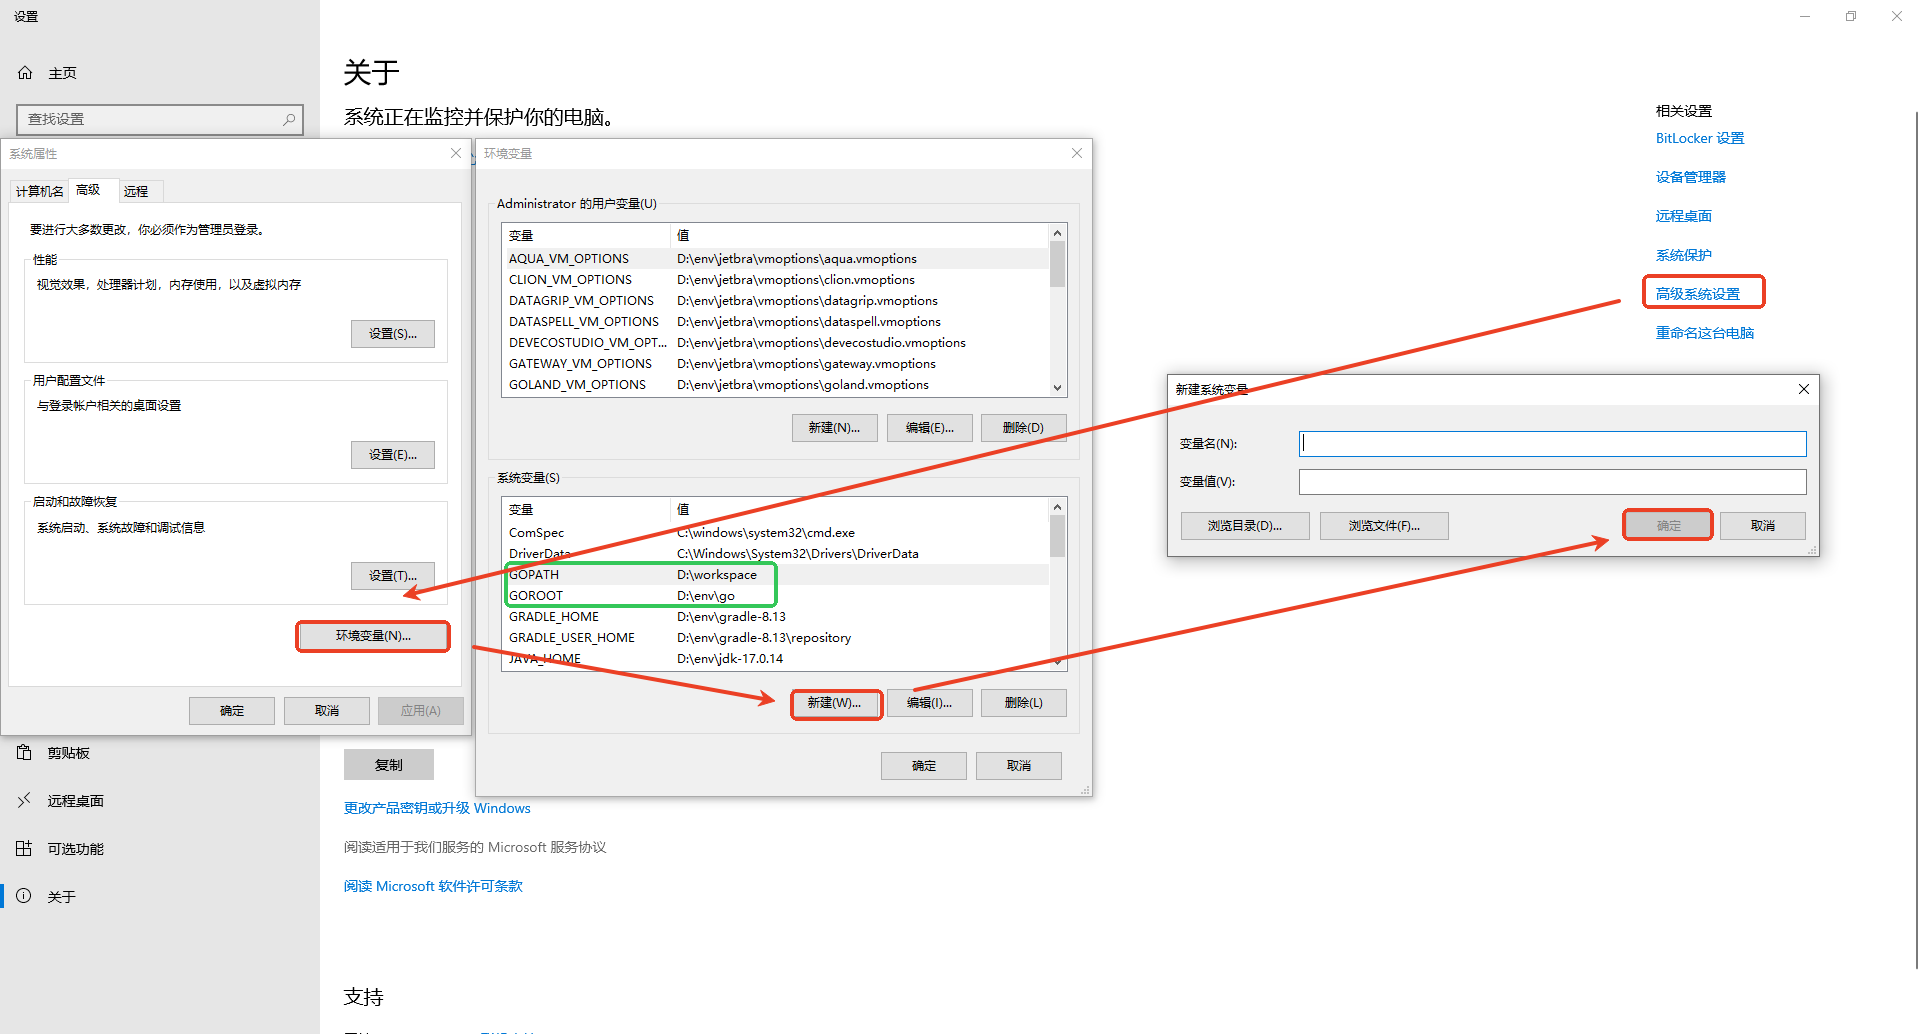Focus the variable value input field

[x=1553, y=482]
